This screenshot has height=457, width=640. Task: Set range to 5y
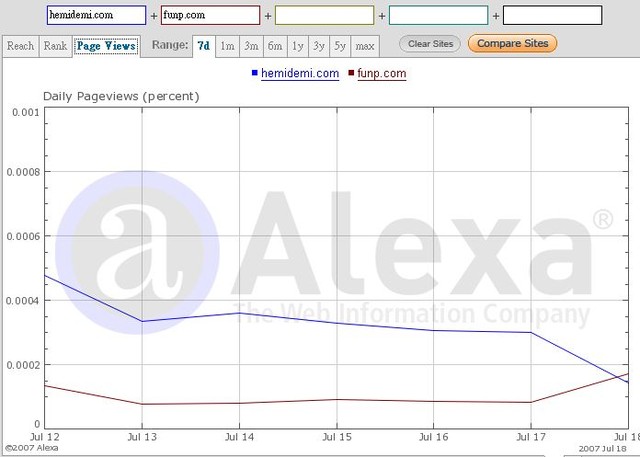click(340, 47)
